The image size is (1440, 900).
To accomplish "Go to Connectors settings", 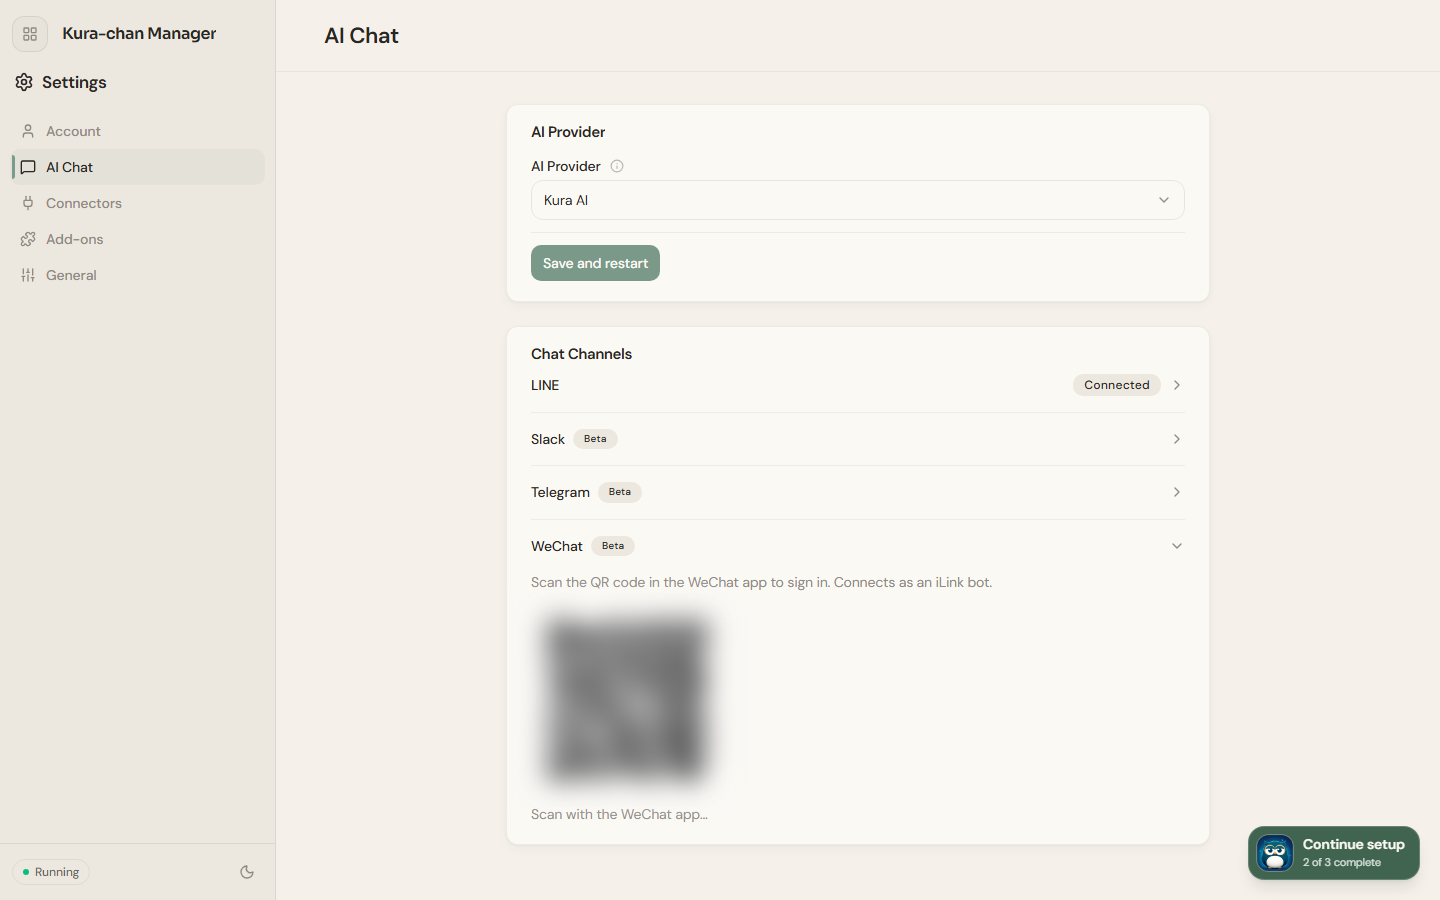I will coord(138,203).
